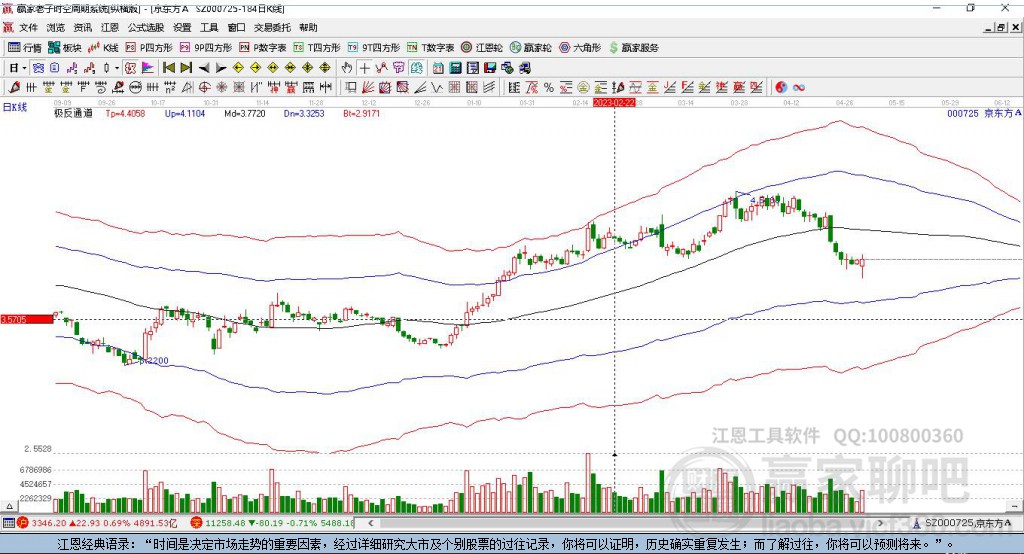The height and width of the screenshot is (554, 1024).
Task: Click the 日K线 period label
Action: [x=15, y=107]
